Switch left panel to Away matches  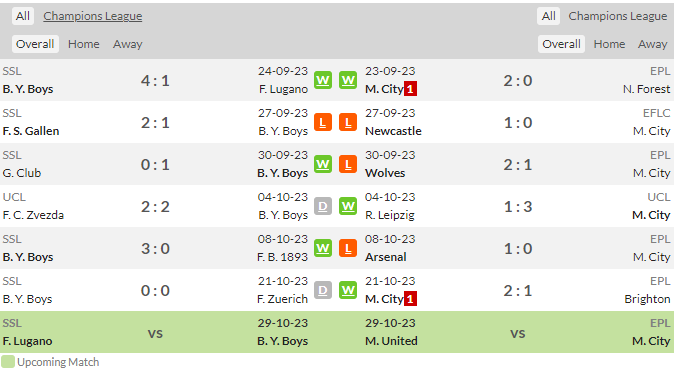[x=127, y=44]
